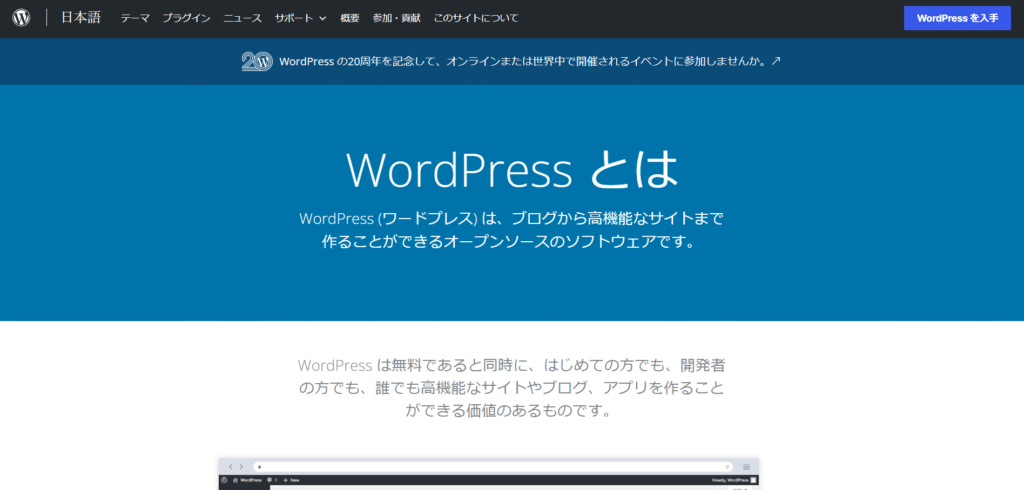The image size is (1024, 490).
Task: Open the テーマ menu item
Action: 135,18
